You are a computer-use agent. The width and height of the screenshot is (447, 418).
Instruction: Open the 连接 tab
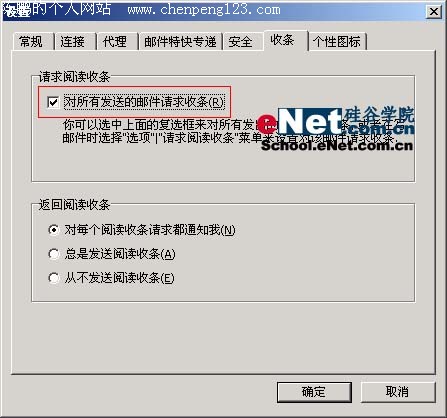click(75, 42)
